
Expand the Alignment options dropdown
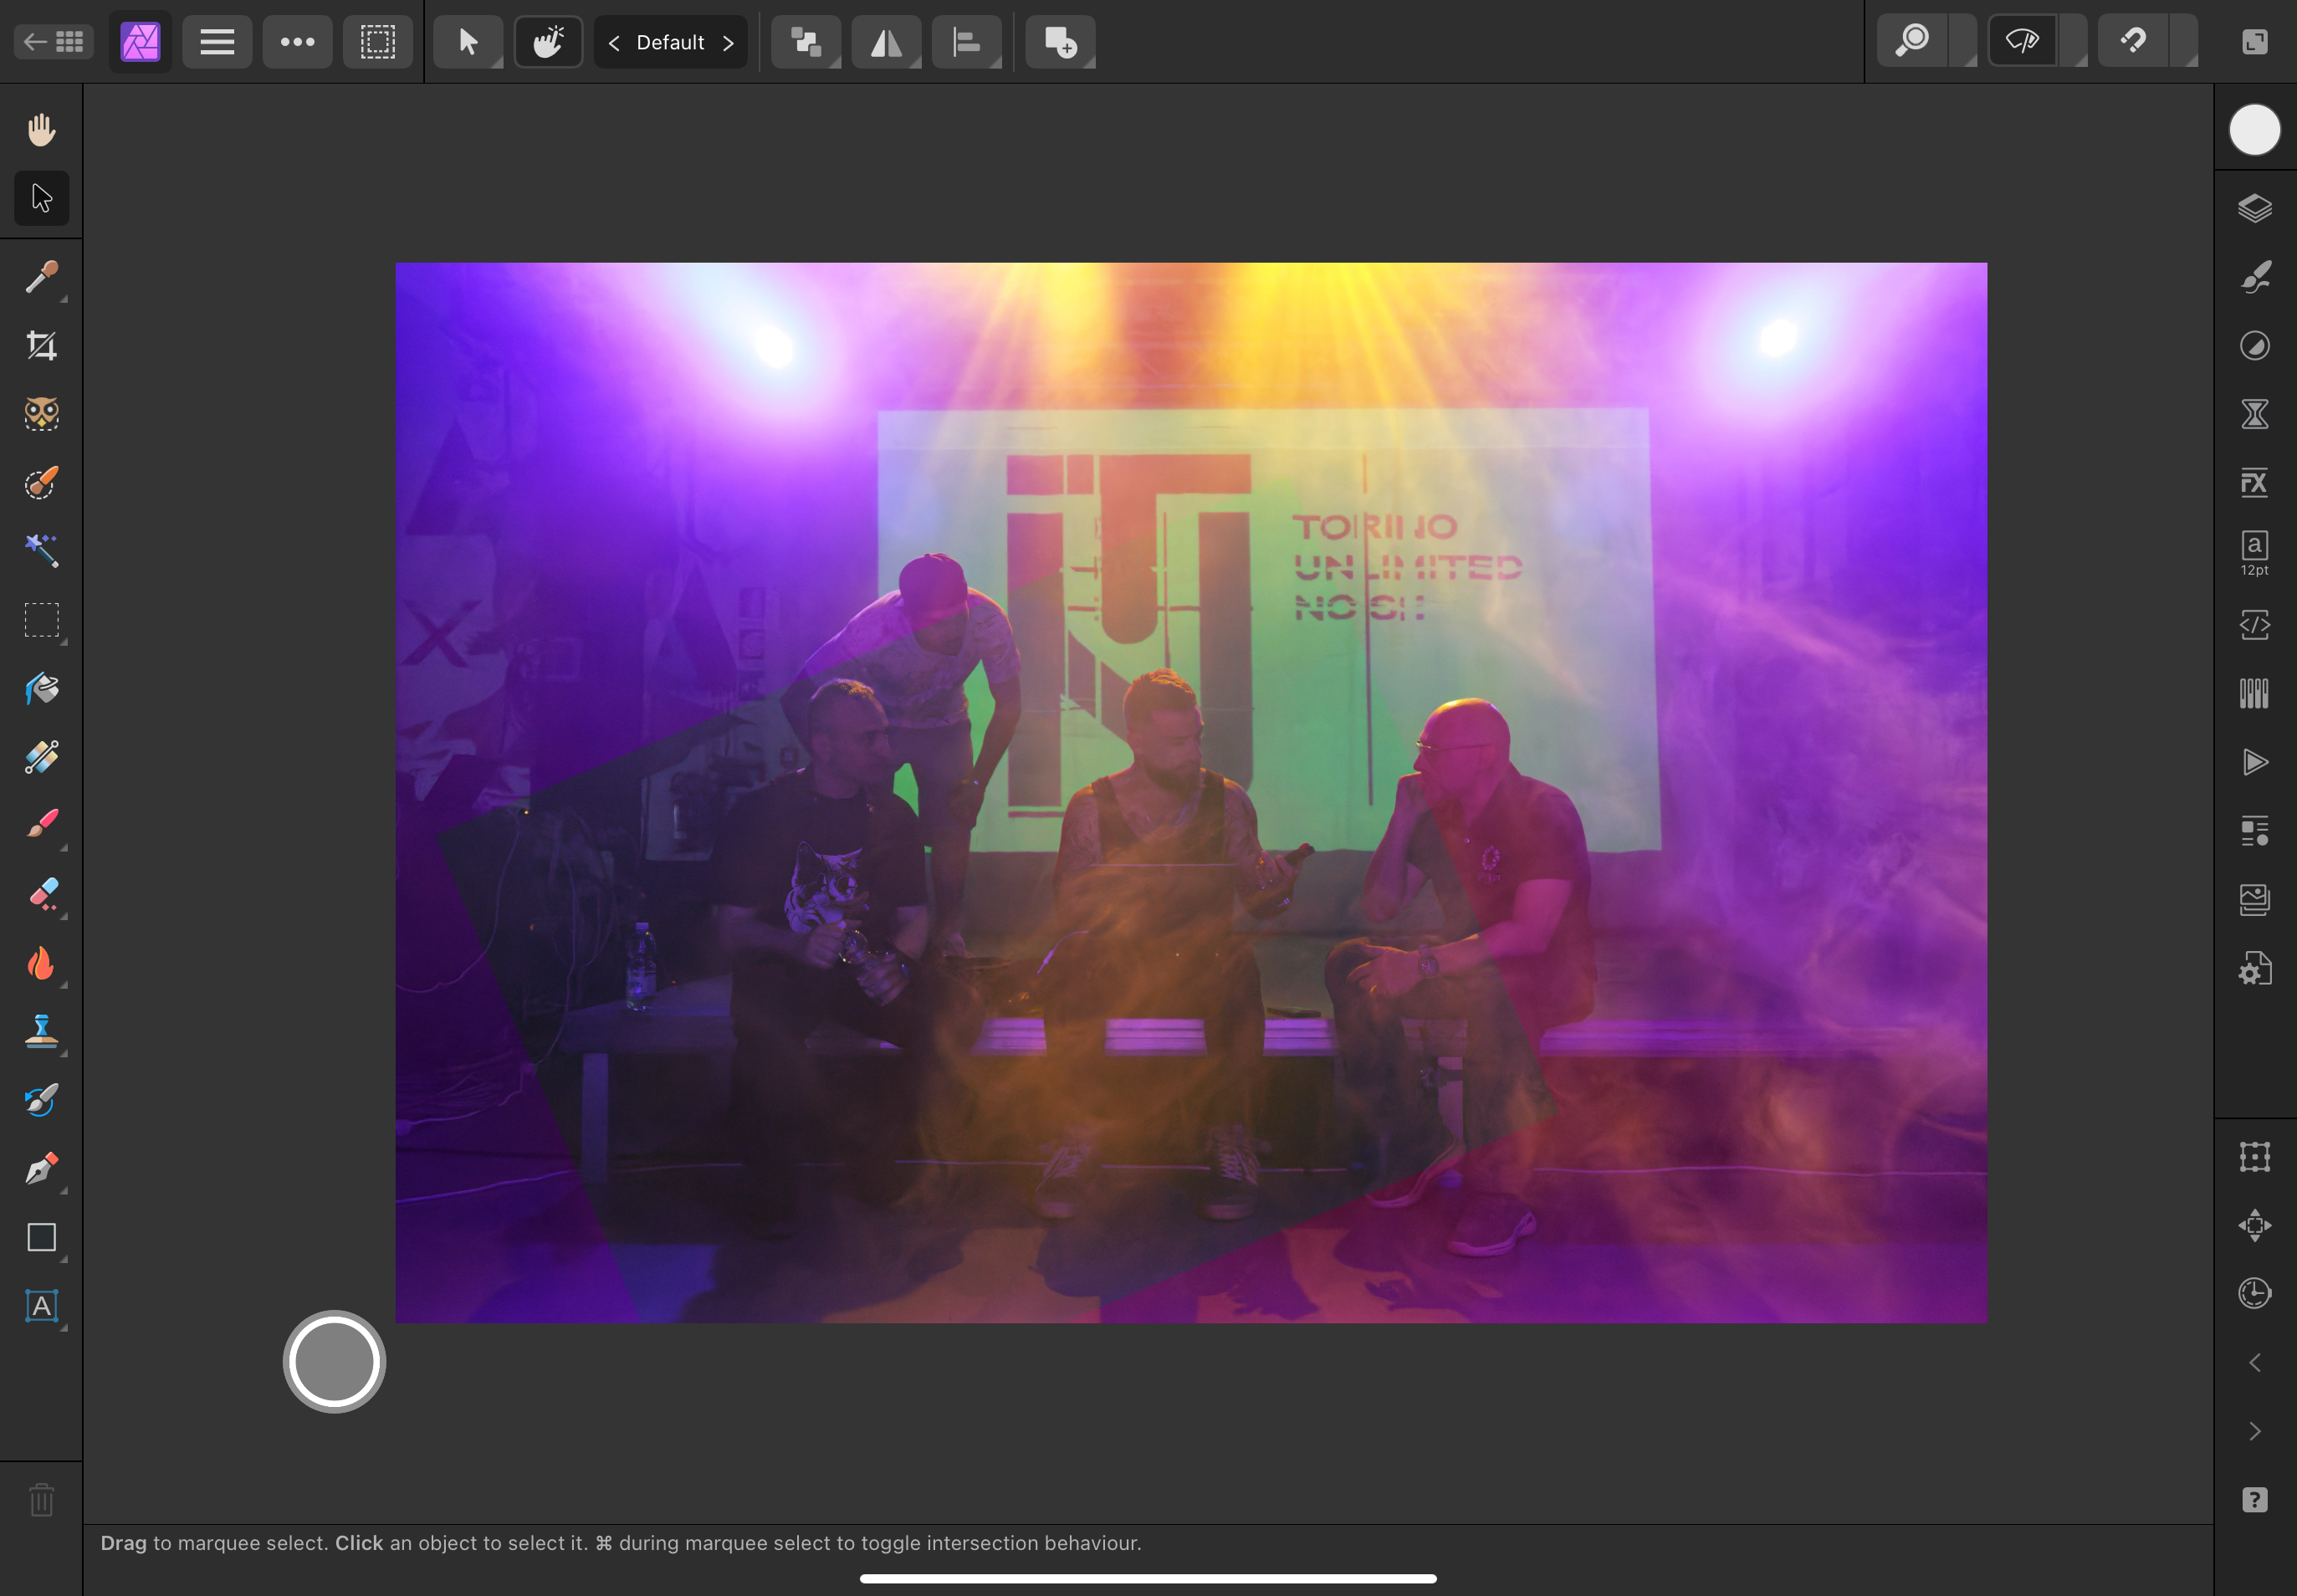pos(967,42)
